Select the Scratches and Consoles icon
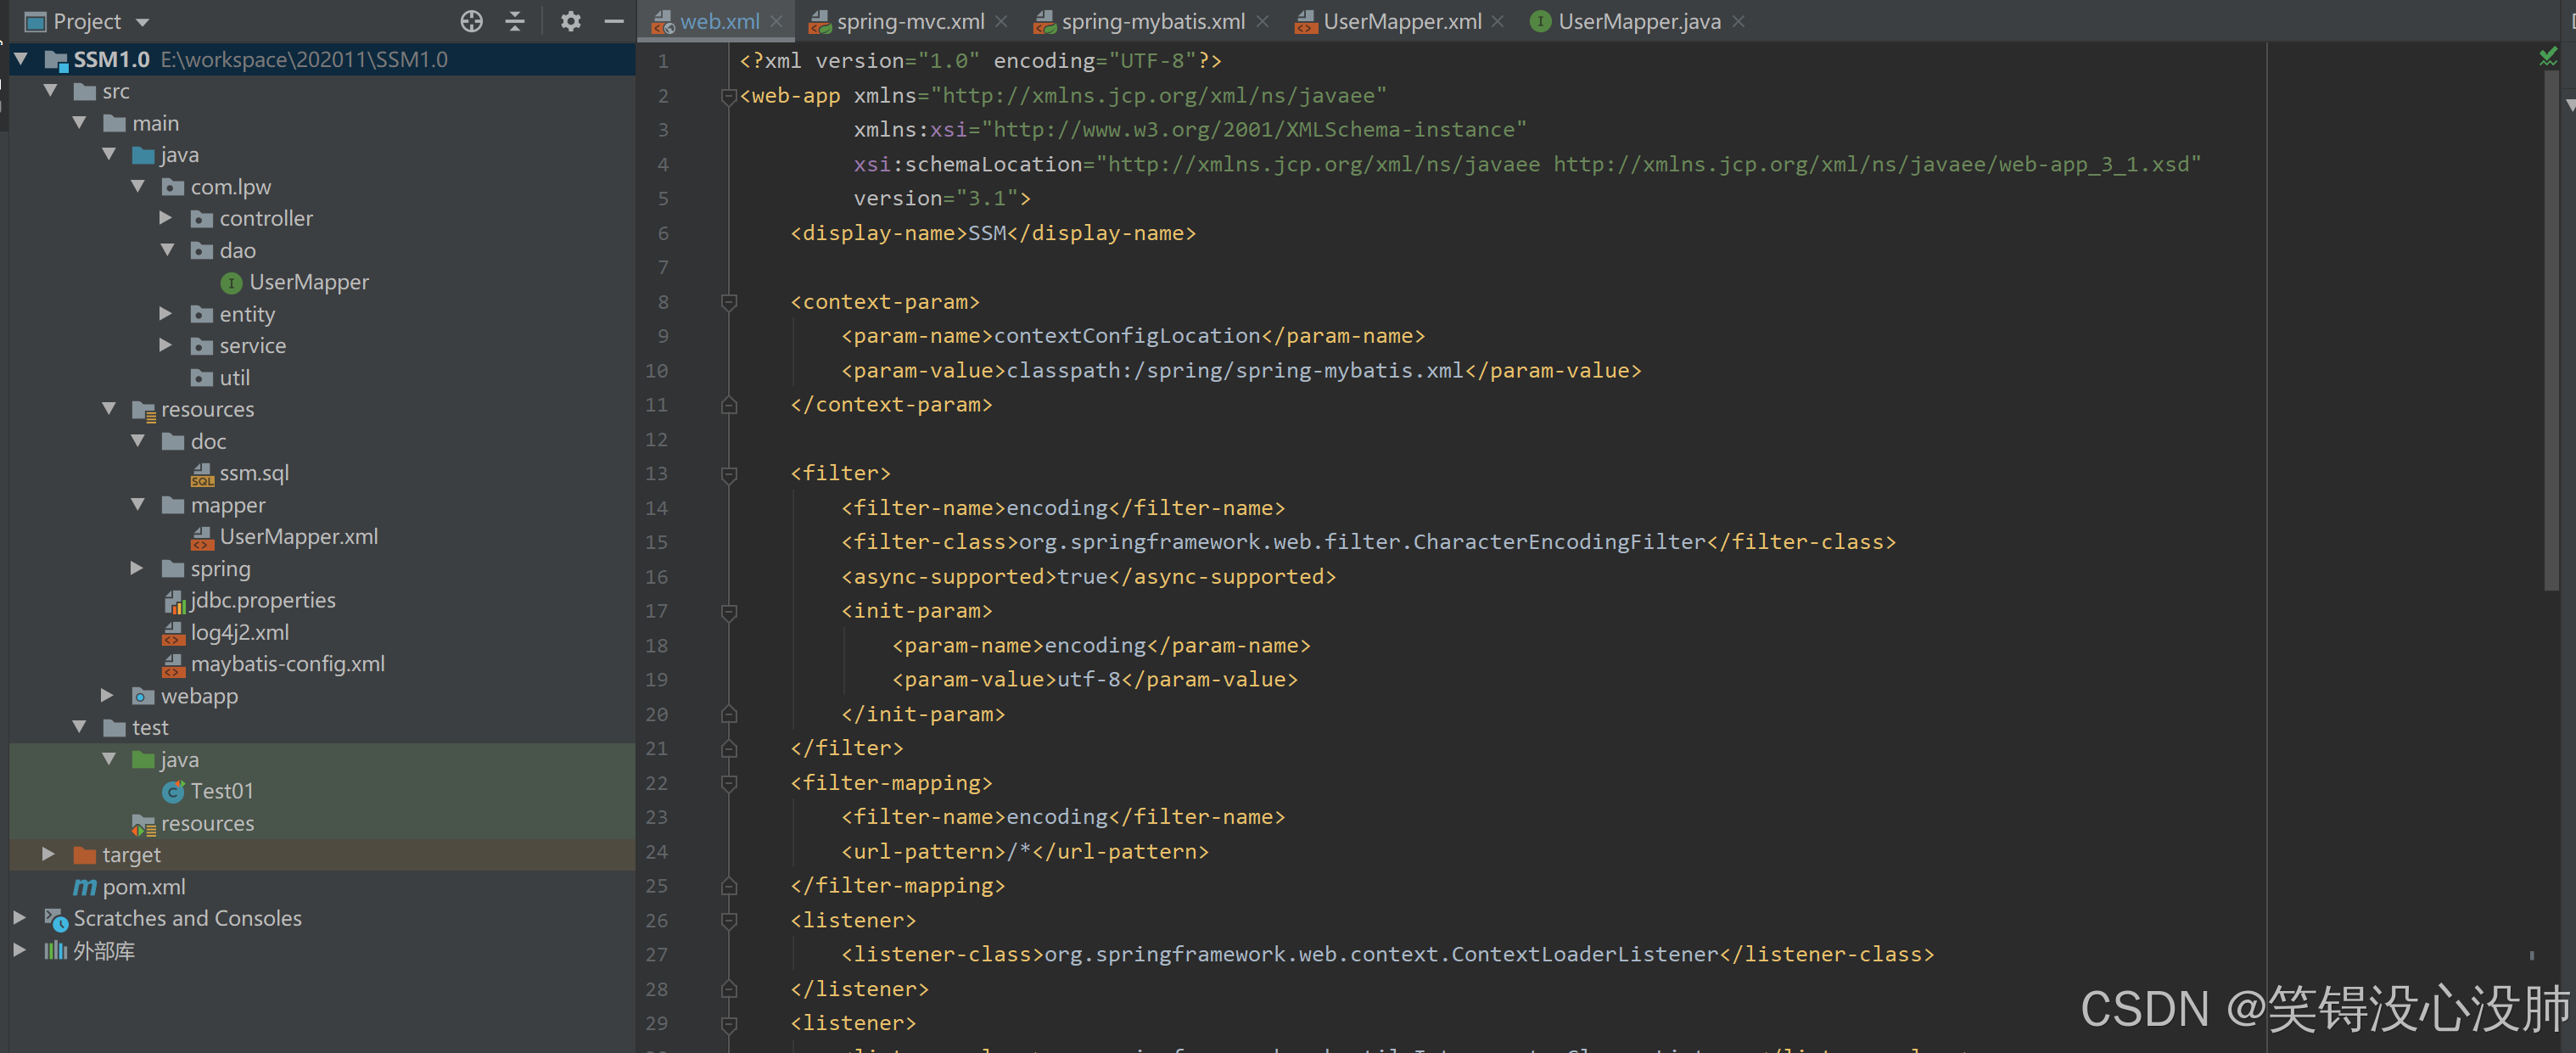Image resolution: width=2576 pixels, height=1053 pixels. [x=56, y=919]
